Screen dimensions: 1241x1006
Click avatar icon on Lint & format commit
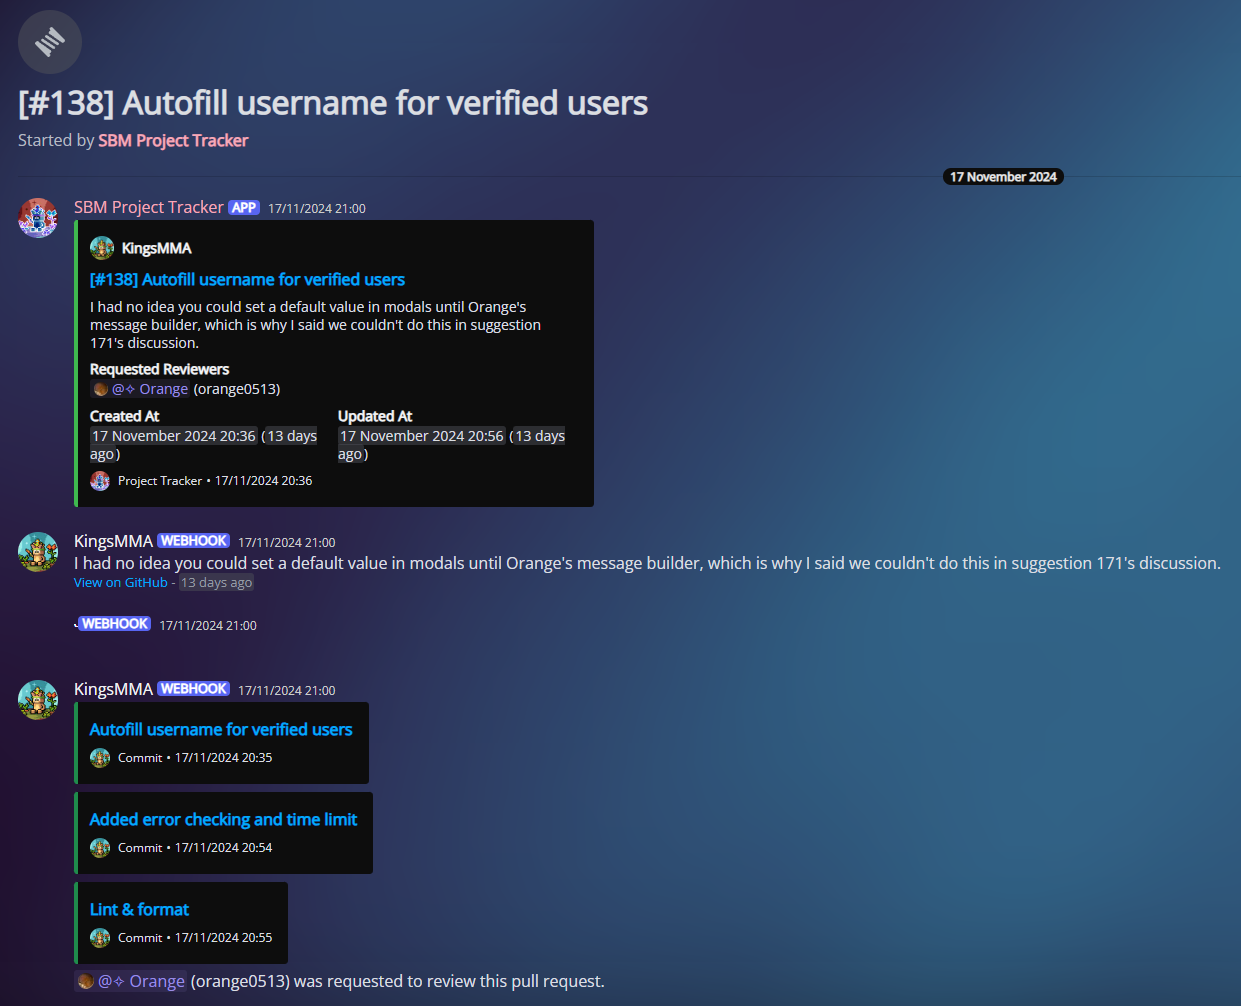[100, 938]
